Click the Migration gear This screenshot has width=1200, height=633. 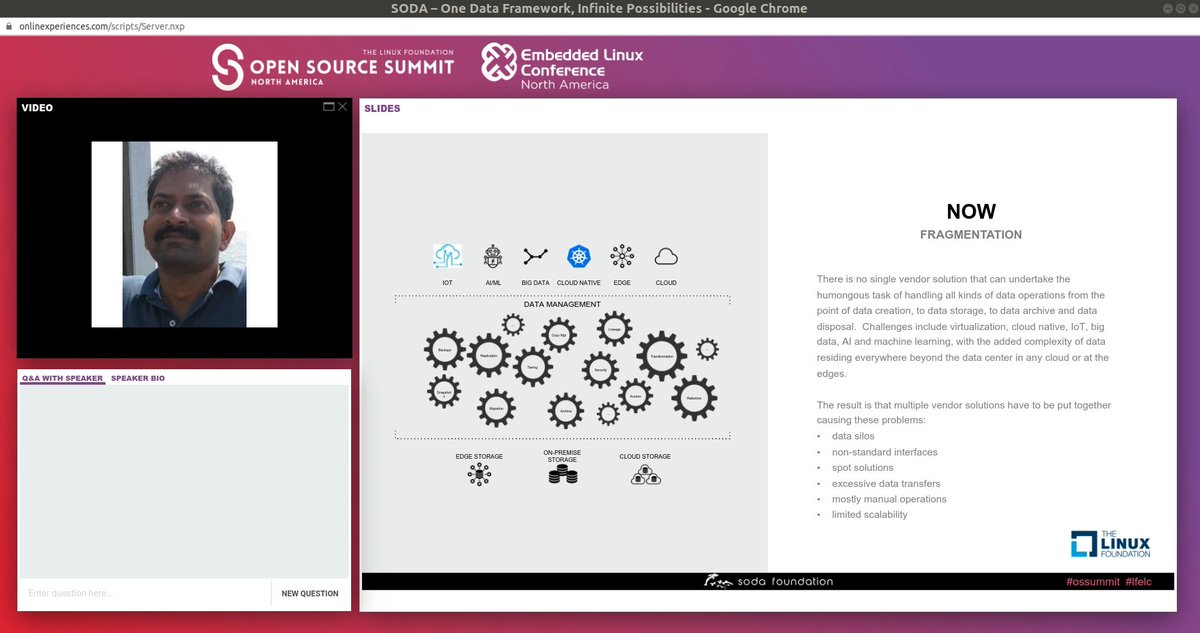(496, 408)
